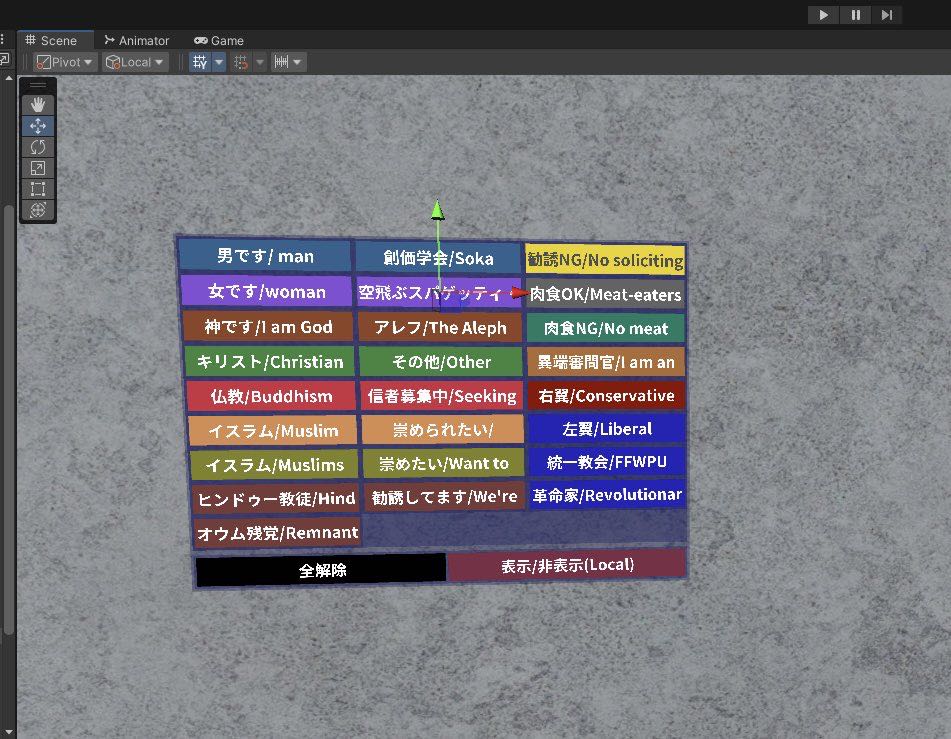Click the Pause button
The width and height of the screenshot is (951, 739).
point(856,14)
